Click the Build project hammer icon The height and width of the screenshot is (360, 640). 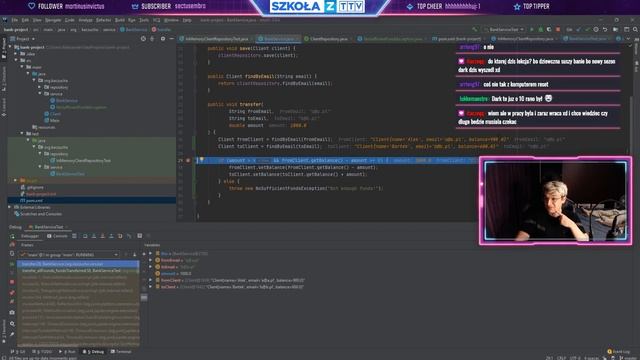(475, 29)
